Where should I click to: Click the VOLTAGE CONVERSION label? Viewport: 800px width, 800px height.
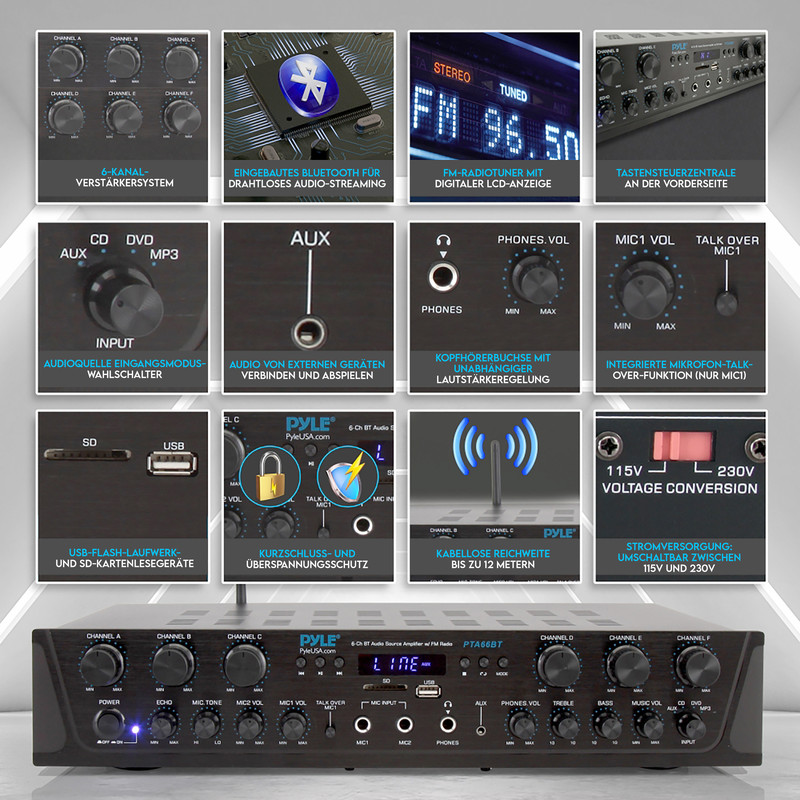tap(680, 488)
